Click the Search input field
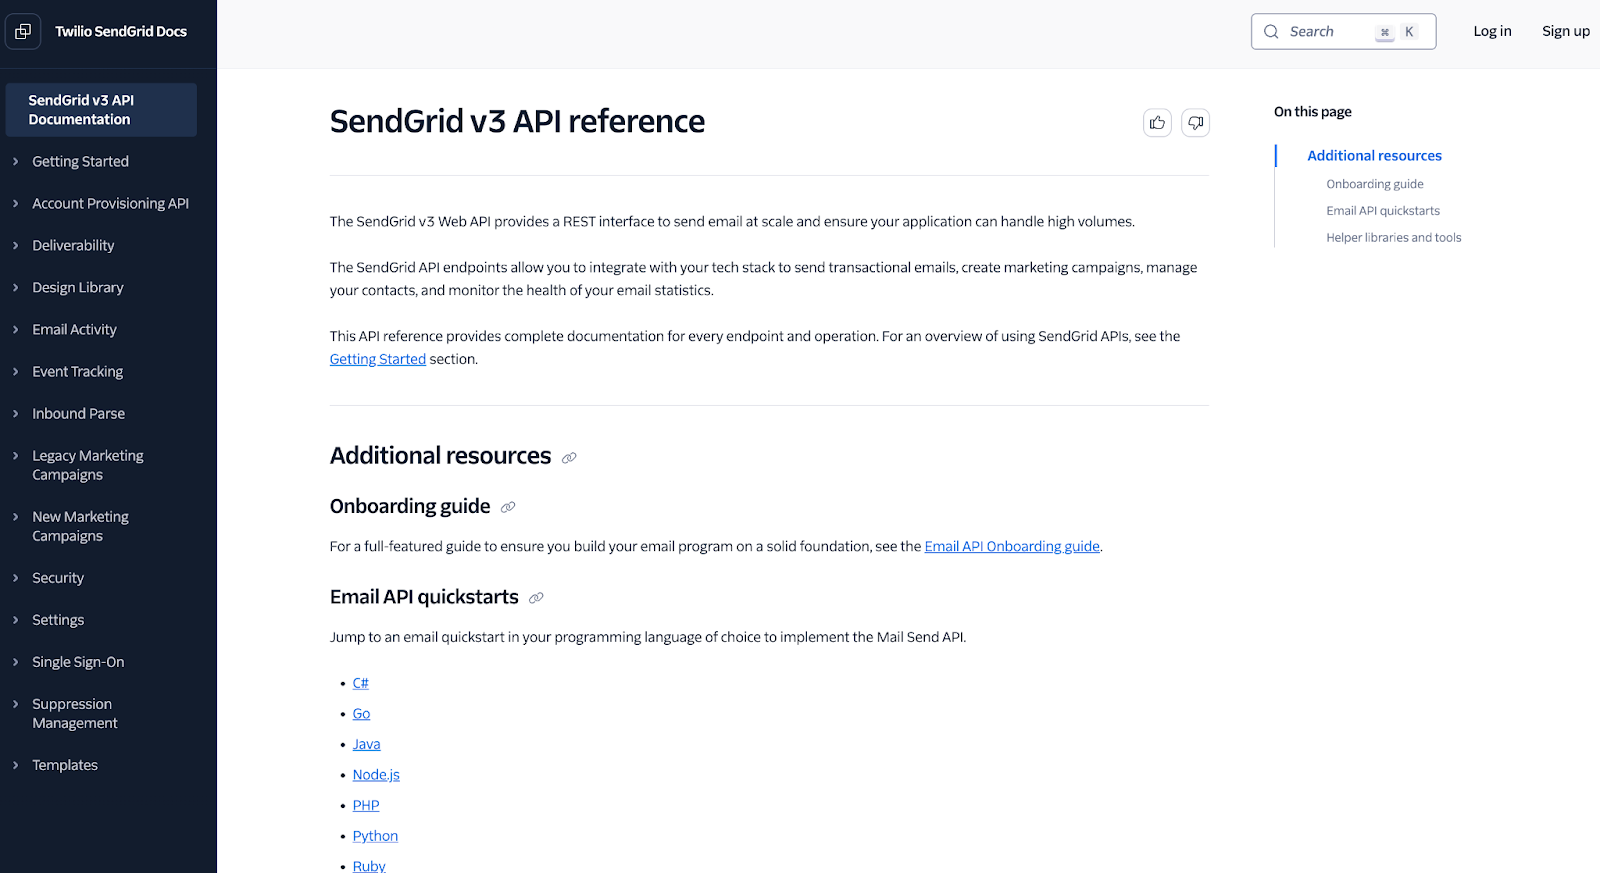 (1328, 32)
